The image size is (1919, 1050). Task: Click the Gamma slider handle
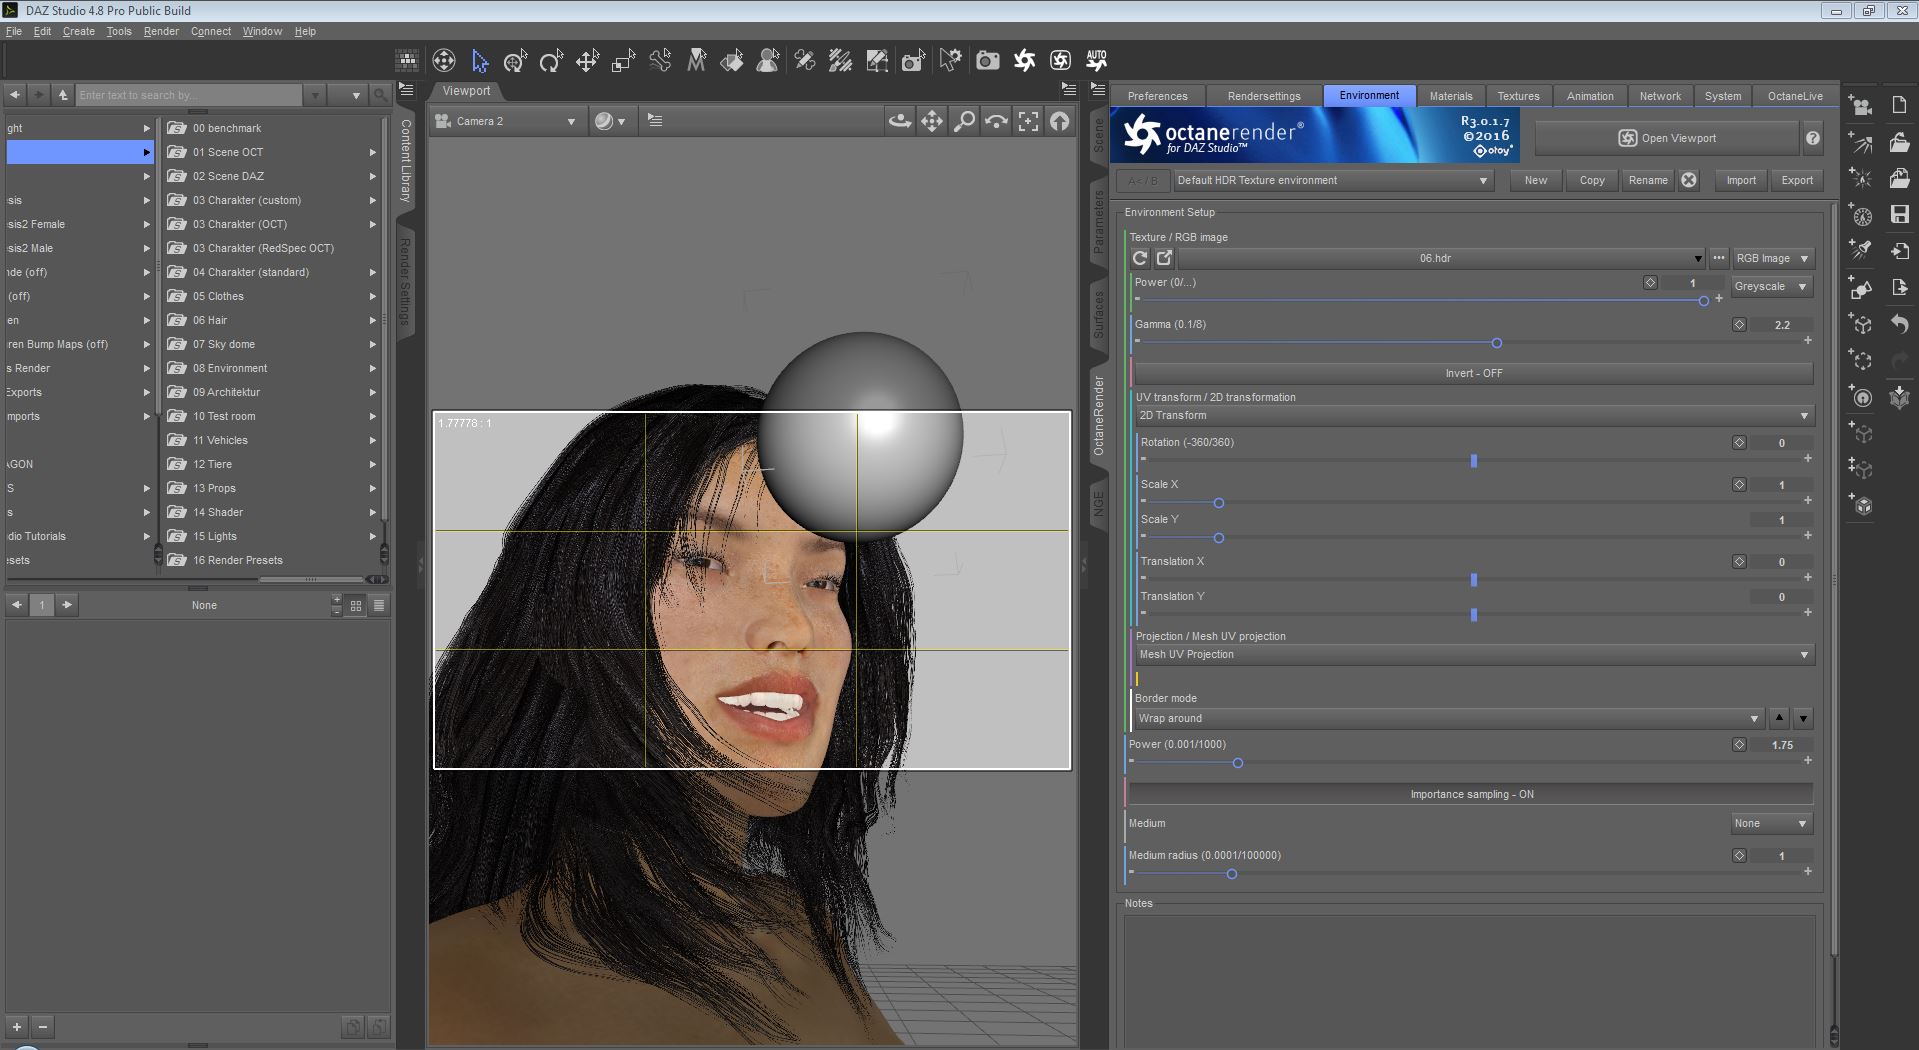1497,343
